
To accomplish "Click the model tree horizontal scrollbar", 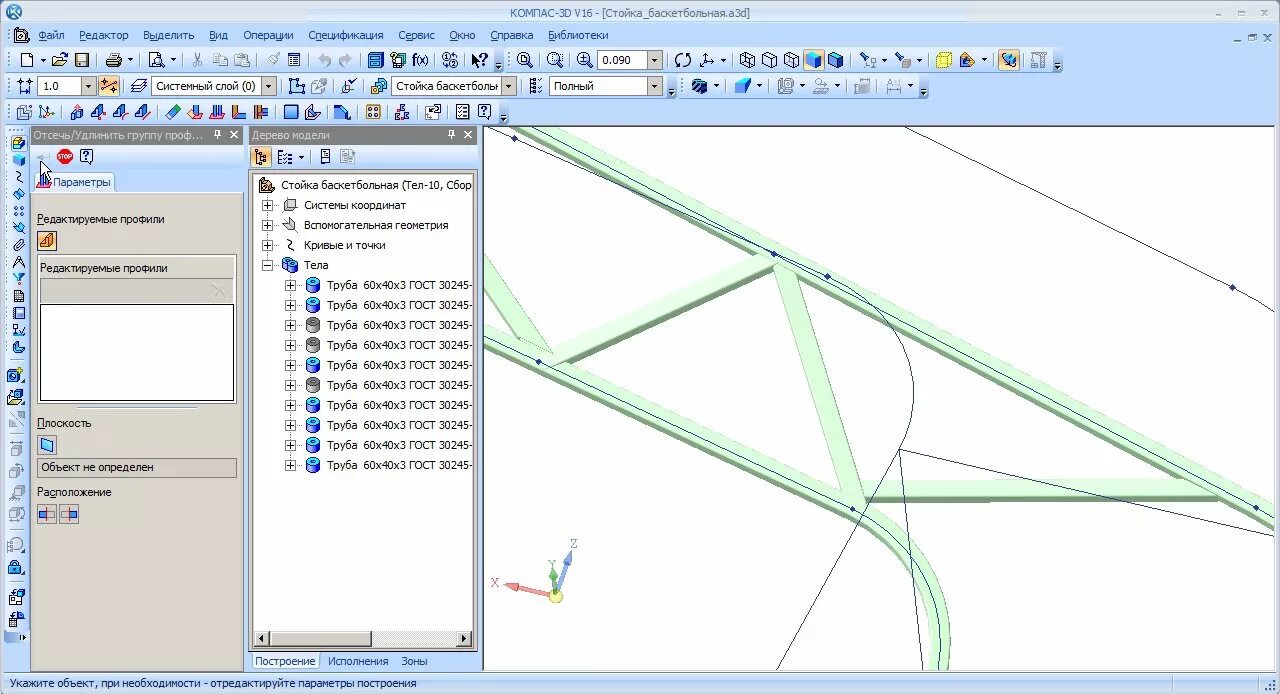I will (x=362, y=638).
